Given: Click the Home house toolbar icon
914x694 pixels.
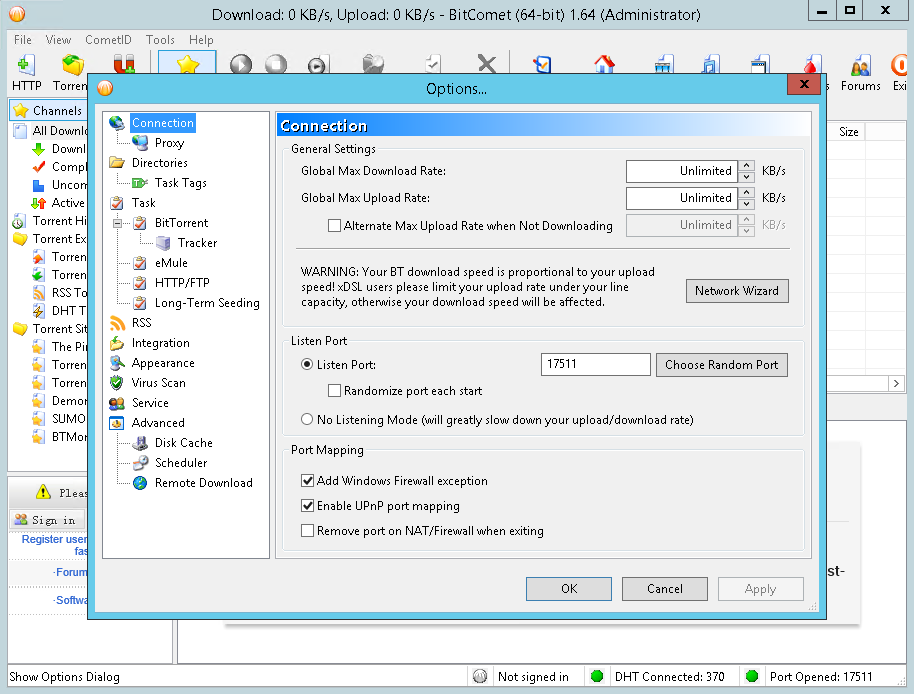Looking at the screenshot, I should click(x=604, y=64).
